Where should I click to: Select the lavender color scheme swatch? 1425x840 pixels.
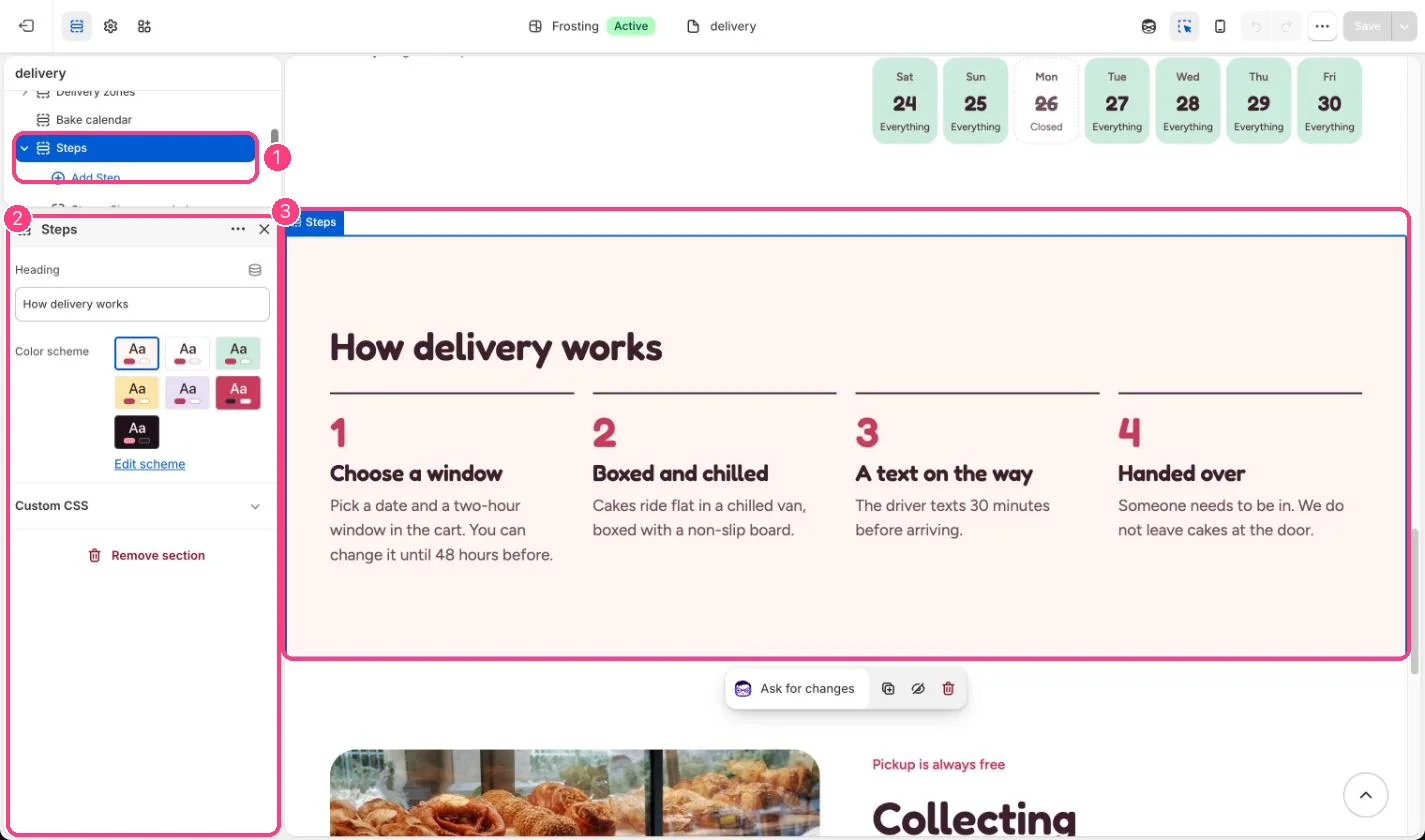(x=188, y=392)
